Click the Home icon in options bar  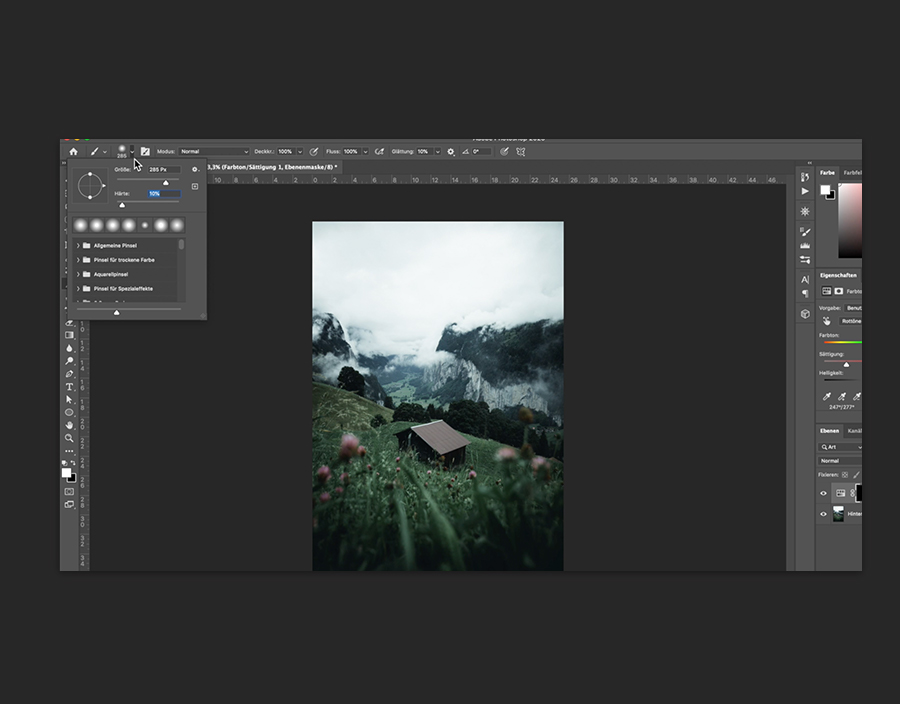pos(73,152)
